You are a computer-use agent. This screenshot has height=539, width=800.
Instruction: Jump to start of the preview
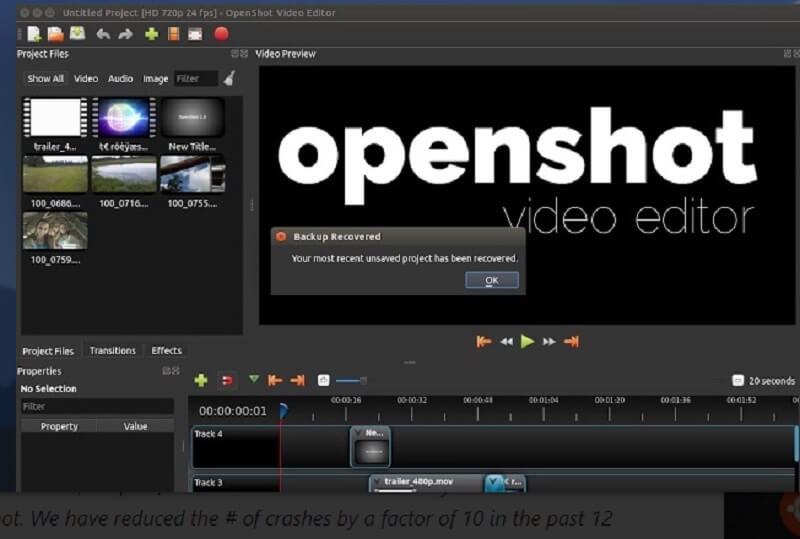pyautogui.click(x=483, y=341)
